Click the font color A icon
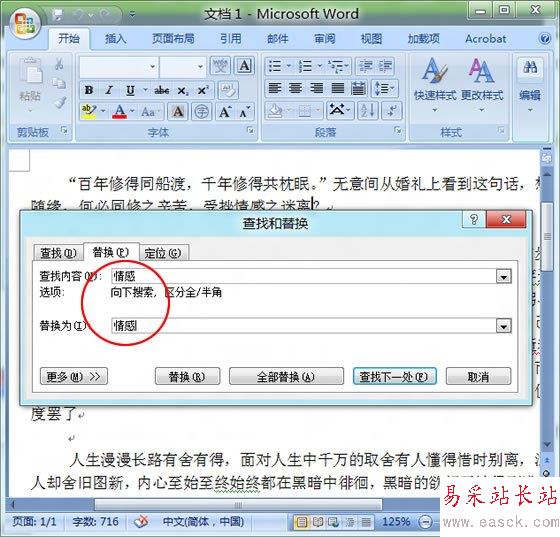The height and width of the screenshot is (537, 560). pyautogui.click(x=120, y=111)
